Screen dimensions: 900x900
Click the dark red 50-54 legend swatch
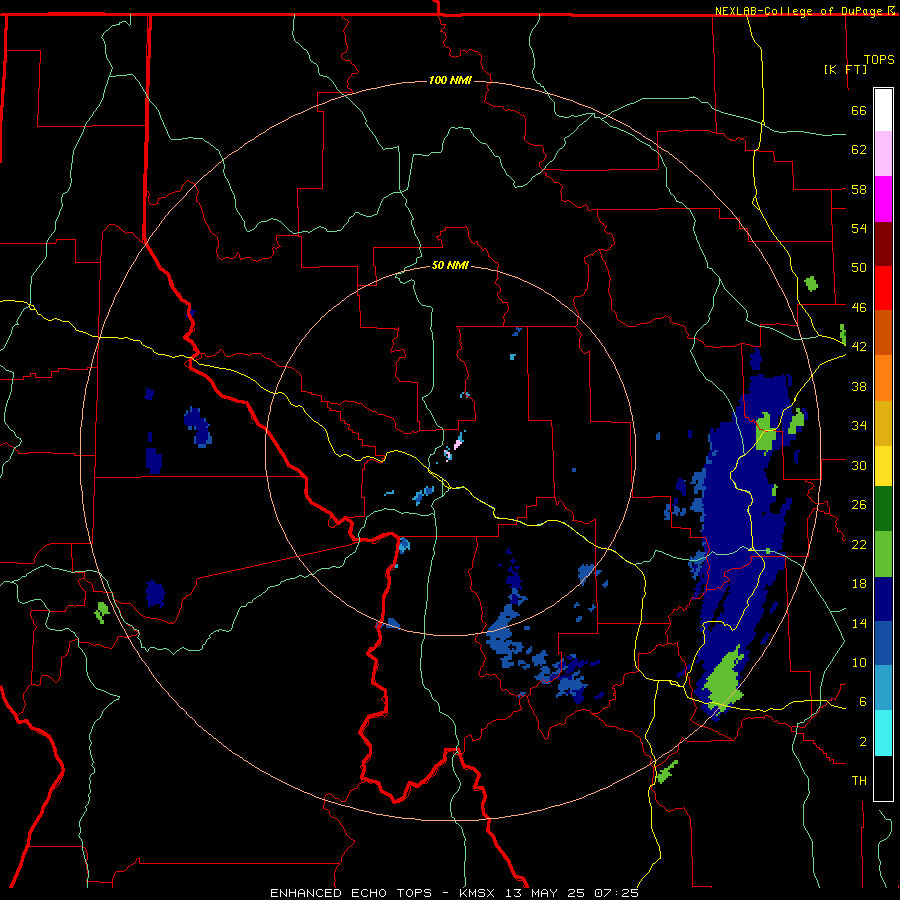click(883, 243)
